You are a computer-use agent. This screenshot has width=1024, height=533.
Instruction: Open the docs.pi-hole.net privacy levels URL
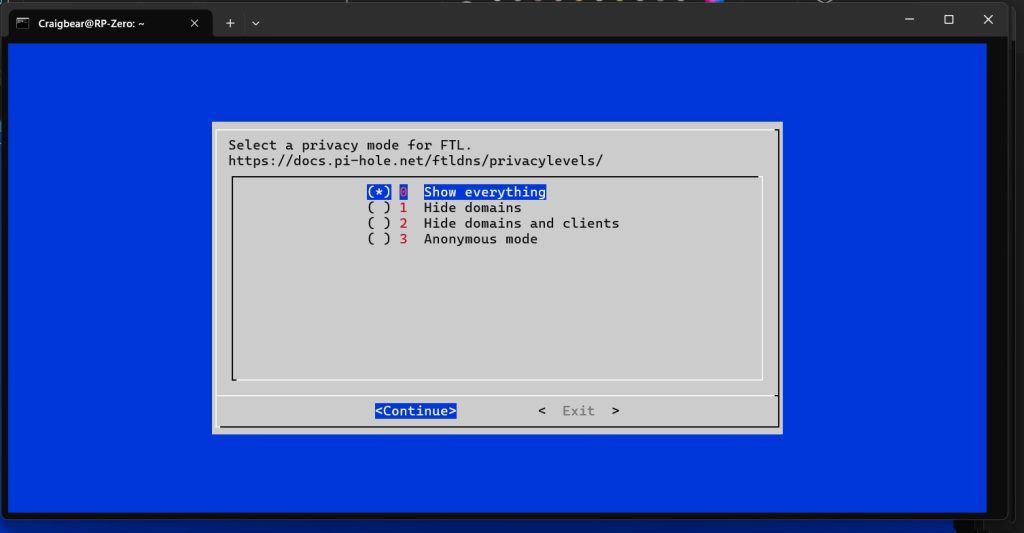(415, 160)
